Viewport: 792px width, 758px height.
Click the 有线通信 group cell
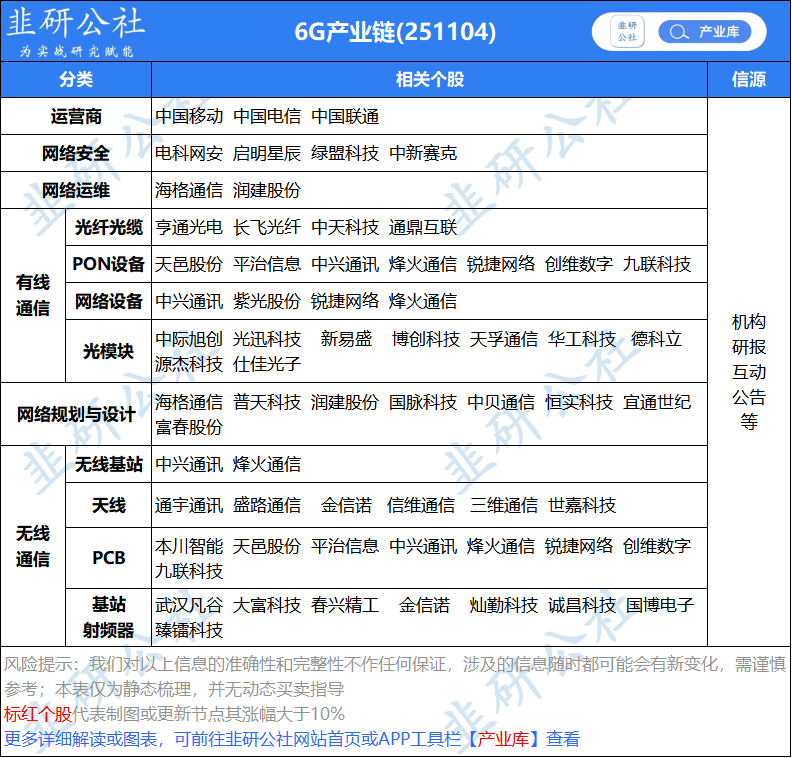33,296
